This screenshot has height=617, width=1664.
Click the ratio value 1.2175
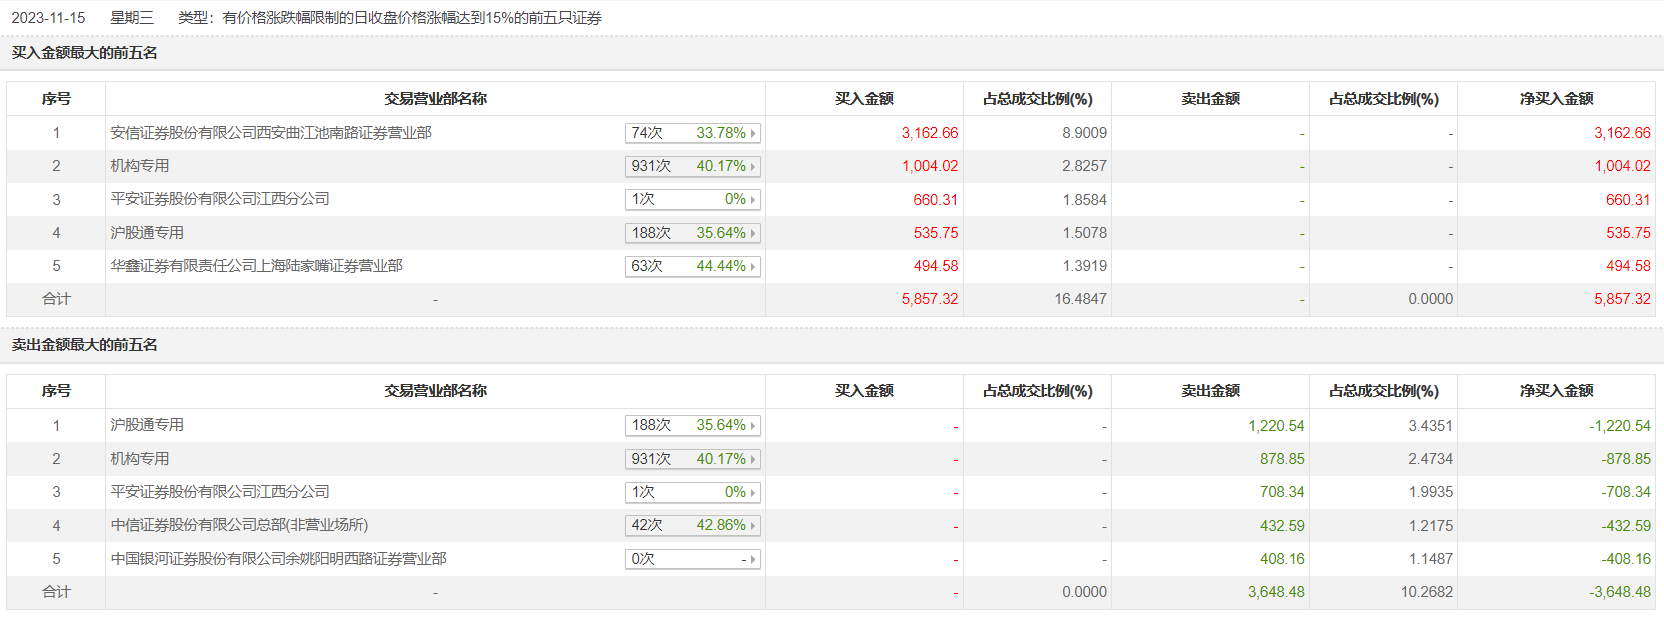coord(1430,526)
